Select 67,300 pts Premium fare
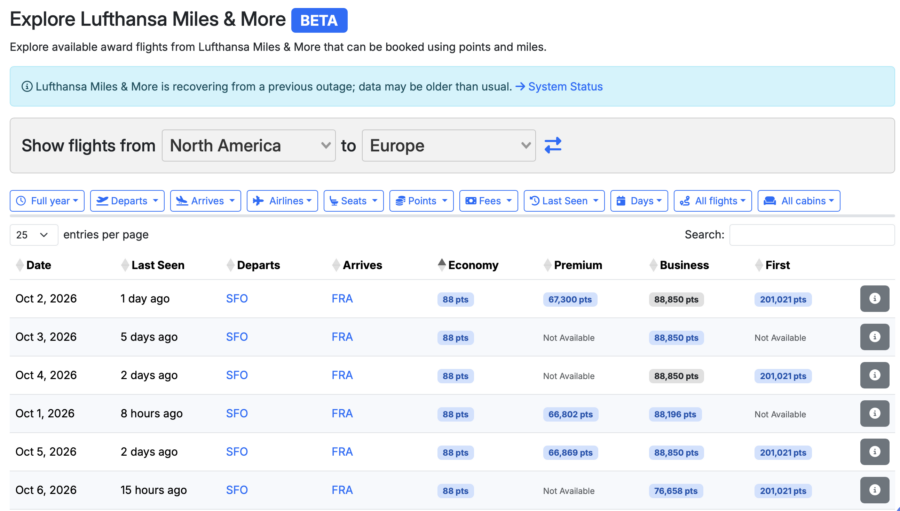Image resolution: width=900 pixels, height=511 pixels. [x=570, y=299]
